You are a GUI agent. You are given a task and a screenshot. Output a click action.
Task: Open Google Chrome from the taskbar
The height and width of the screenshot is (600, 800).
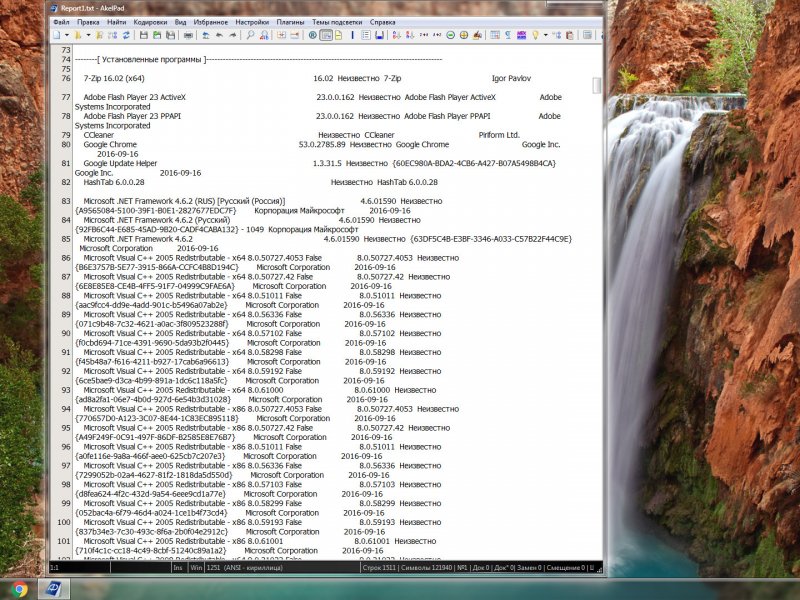point(19,589)
